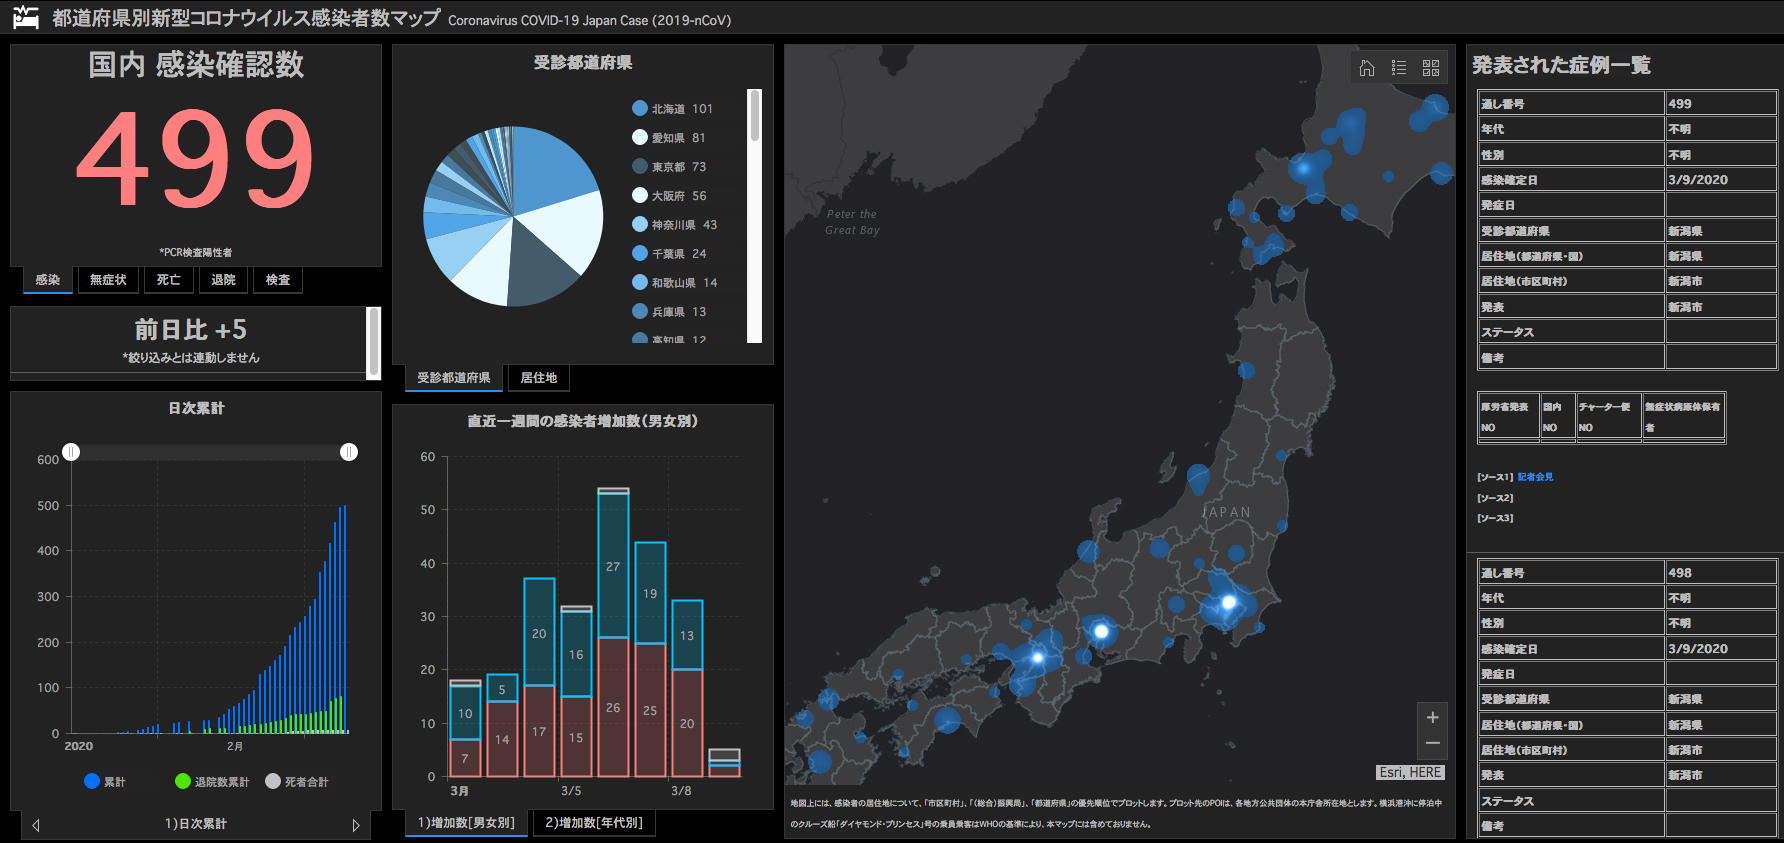Show the 1)増加数[男女別] chart tab
Viewport: 1784px width, 843px height.
point(466,823)
